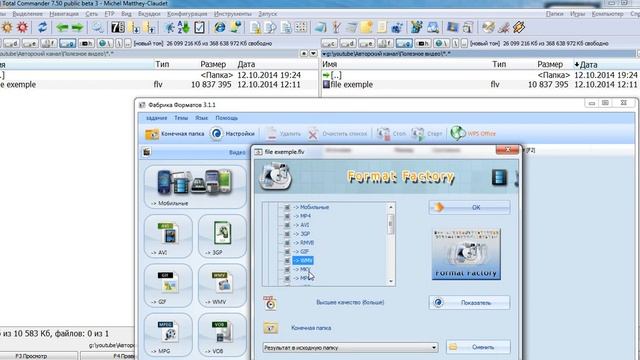The image size is (640, 360).
Task: Click the blue refresh arrows icon in Total Commander
Action: click(x=42, y=27)
